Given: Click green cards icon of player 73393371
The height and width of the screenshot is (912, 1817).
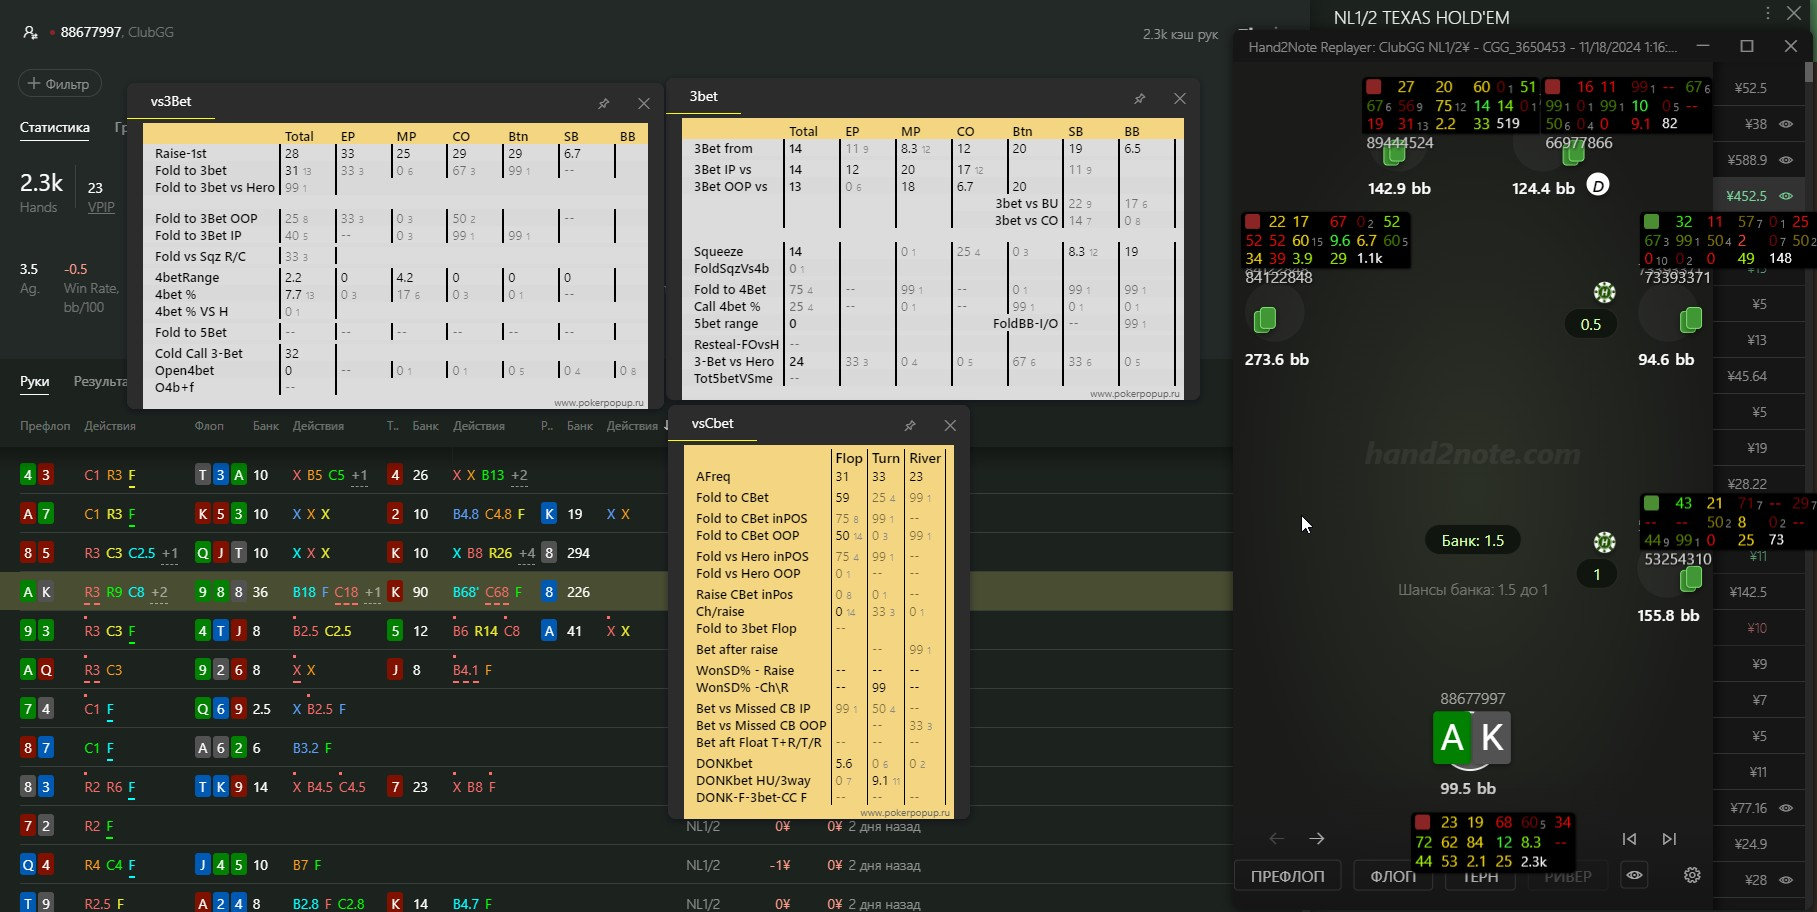Looking at the screenshot, I should (x=1691, y=319).
